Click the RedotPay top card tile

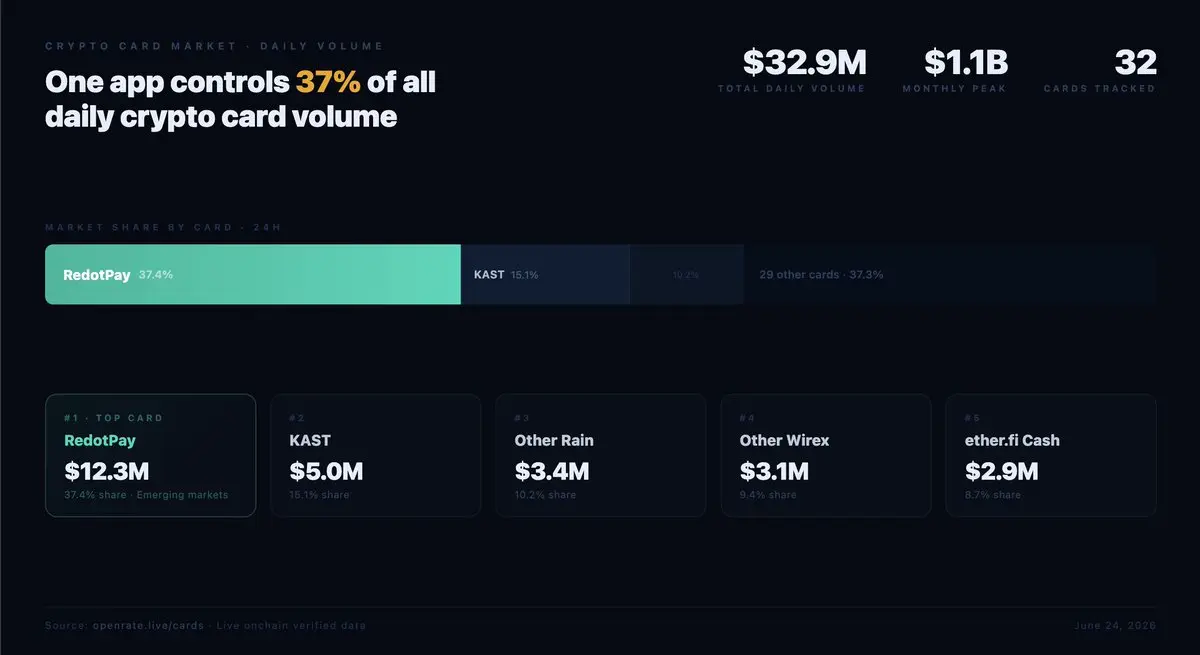click(150, 455)
